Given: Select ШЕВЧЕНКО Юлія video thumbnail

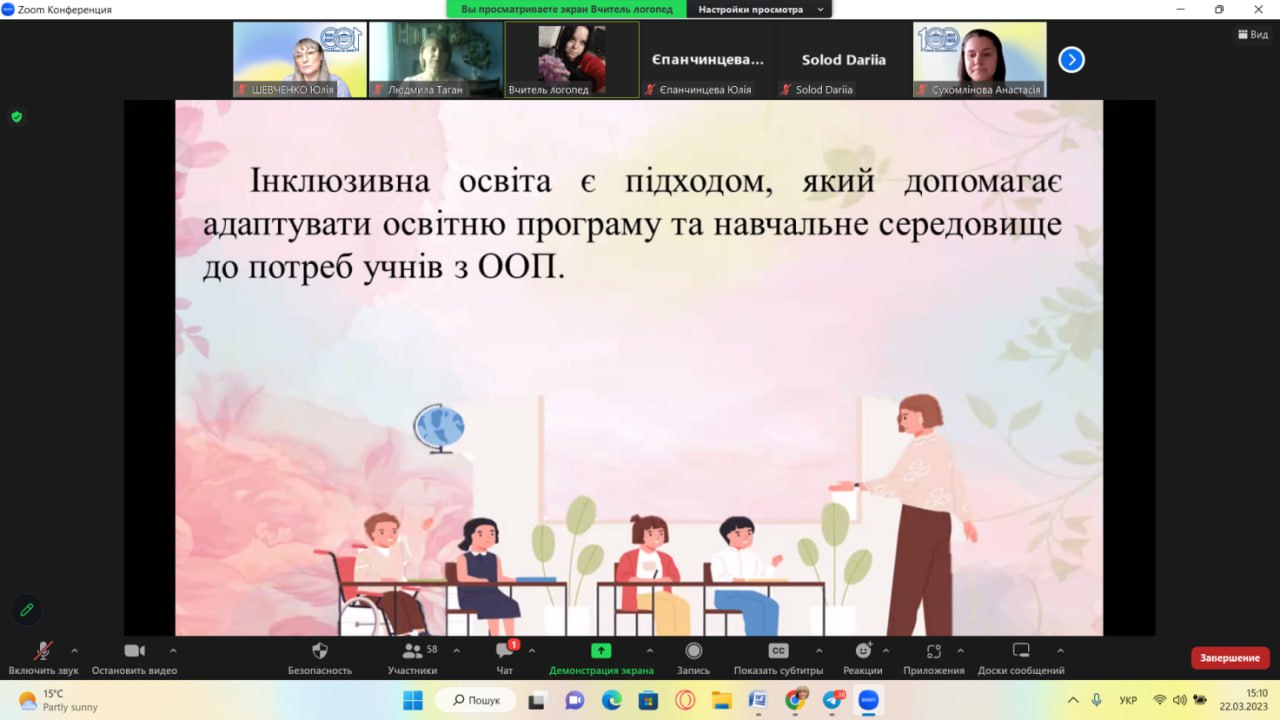Looking at the screenshot, I should pyautogui.click(x=300, y=60).
